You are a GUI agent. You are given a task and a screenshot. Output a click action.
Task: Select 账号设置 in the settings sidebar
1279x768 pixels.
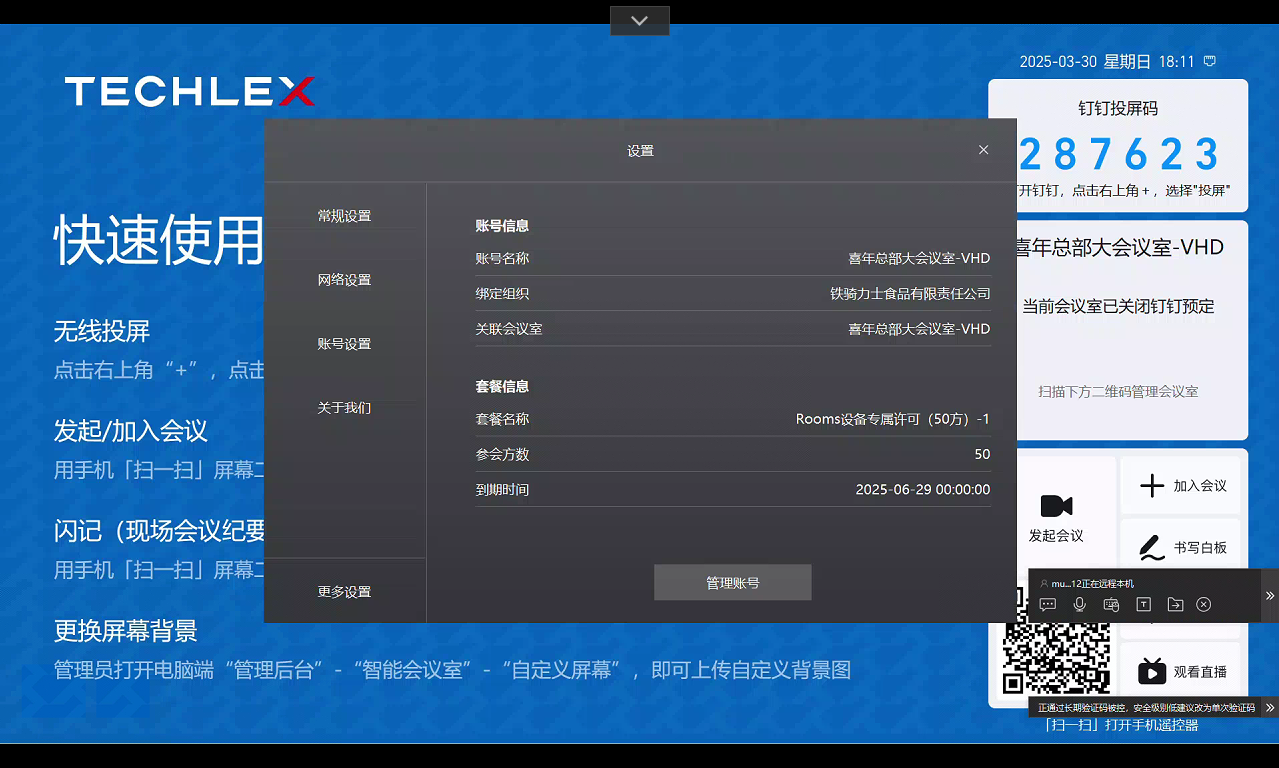pos(344,344)
